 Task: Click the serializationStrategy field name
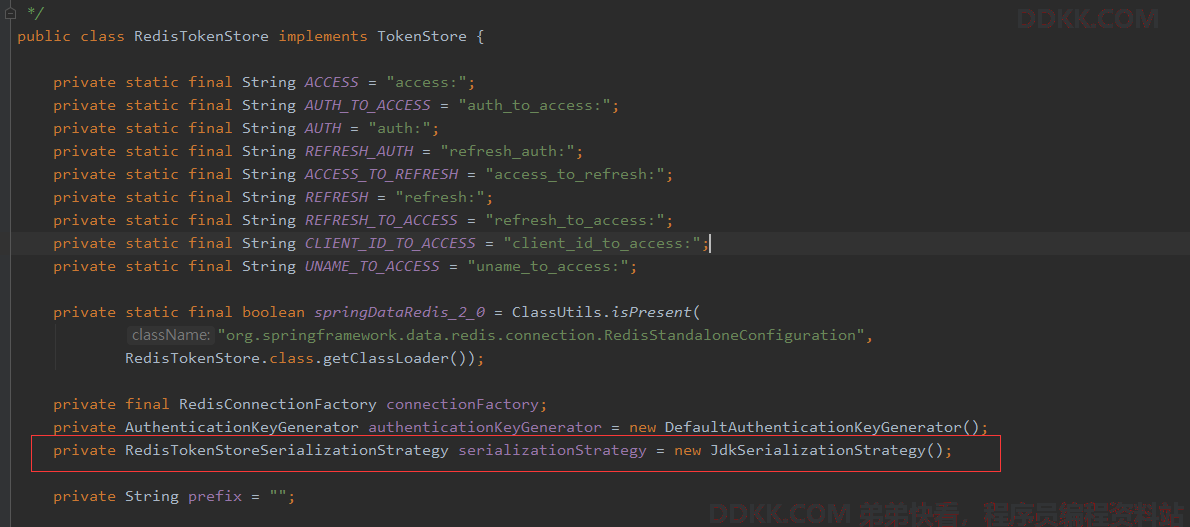point(552,450)
